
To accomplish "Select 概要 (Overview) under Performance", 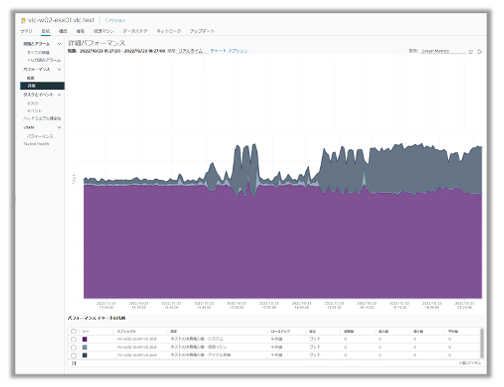I will pyautogui.click(x=31, y=78).
